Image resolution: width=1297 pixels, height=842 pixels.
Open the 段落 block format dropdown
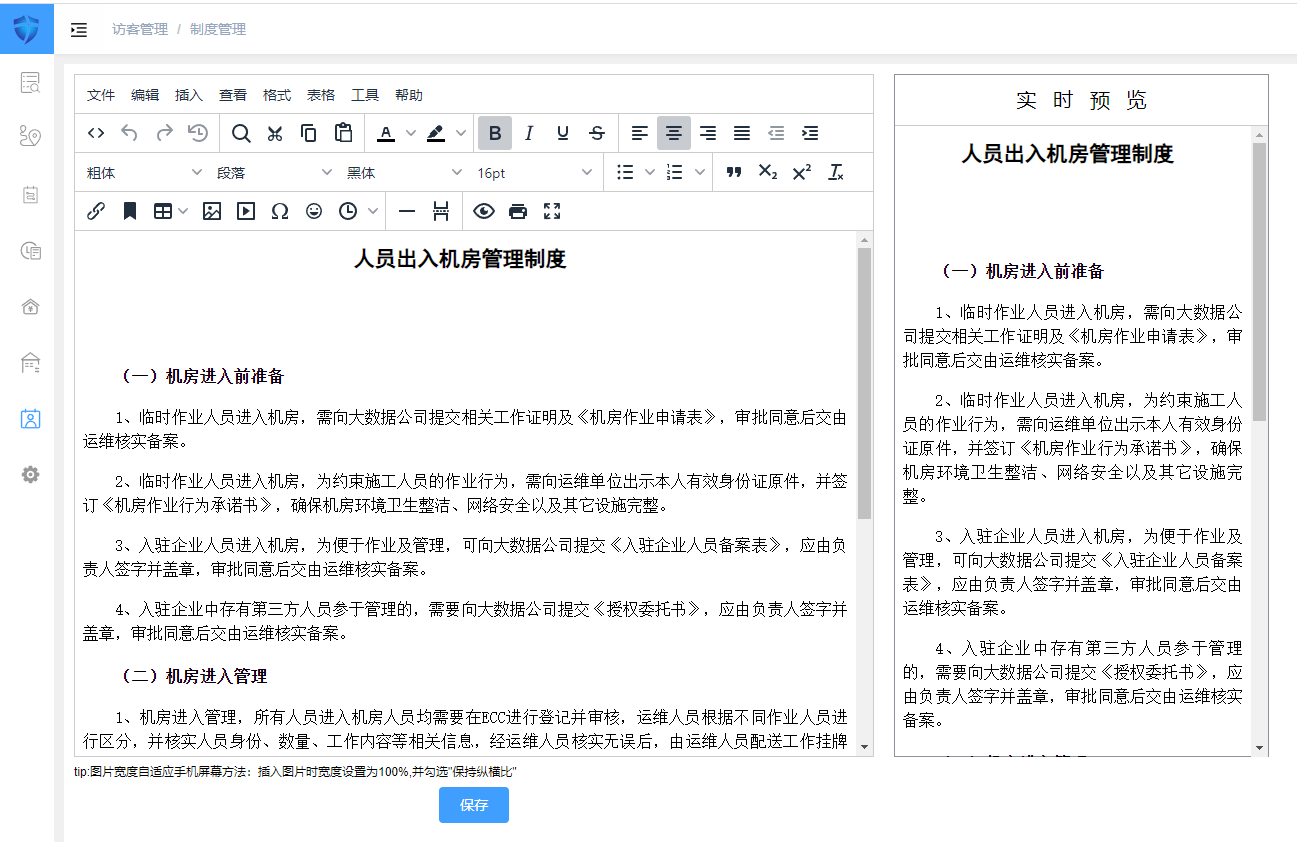click(x=274, y=173)
